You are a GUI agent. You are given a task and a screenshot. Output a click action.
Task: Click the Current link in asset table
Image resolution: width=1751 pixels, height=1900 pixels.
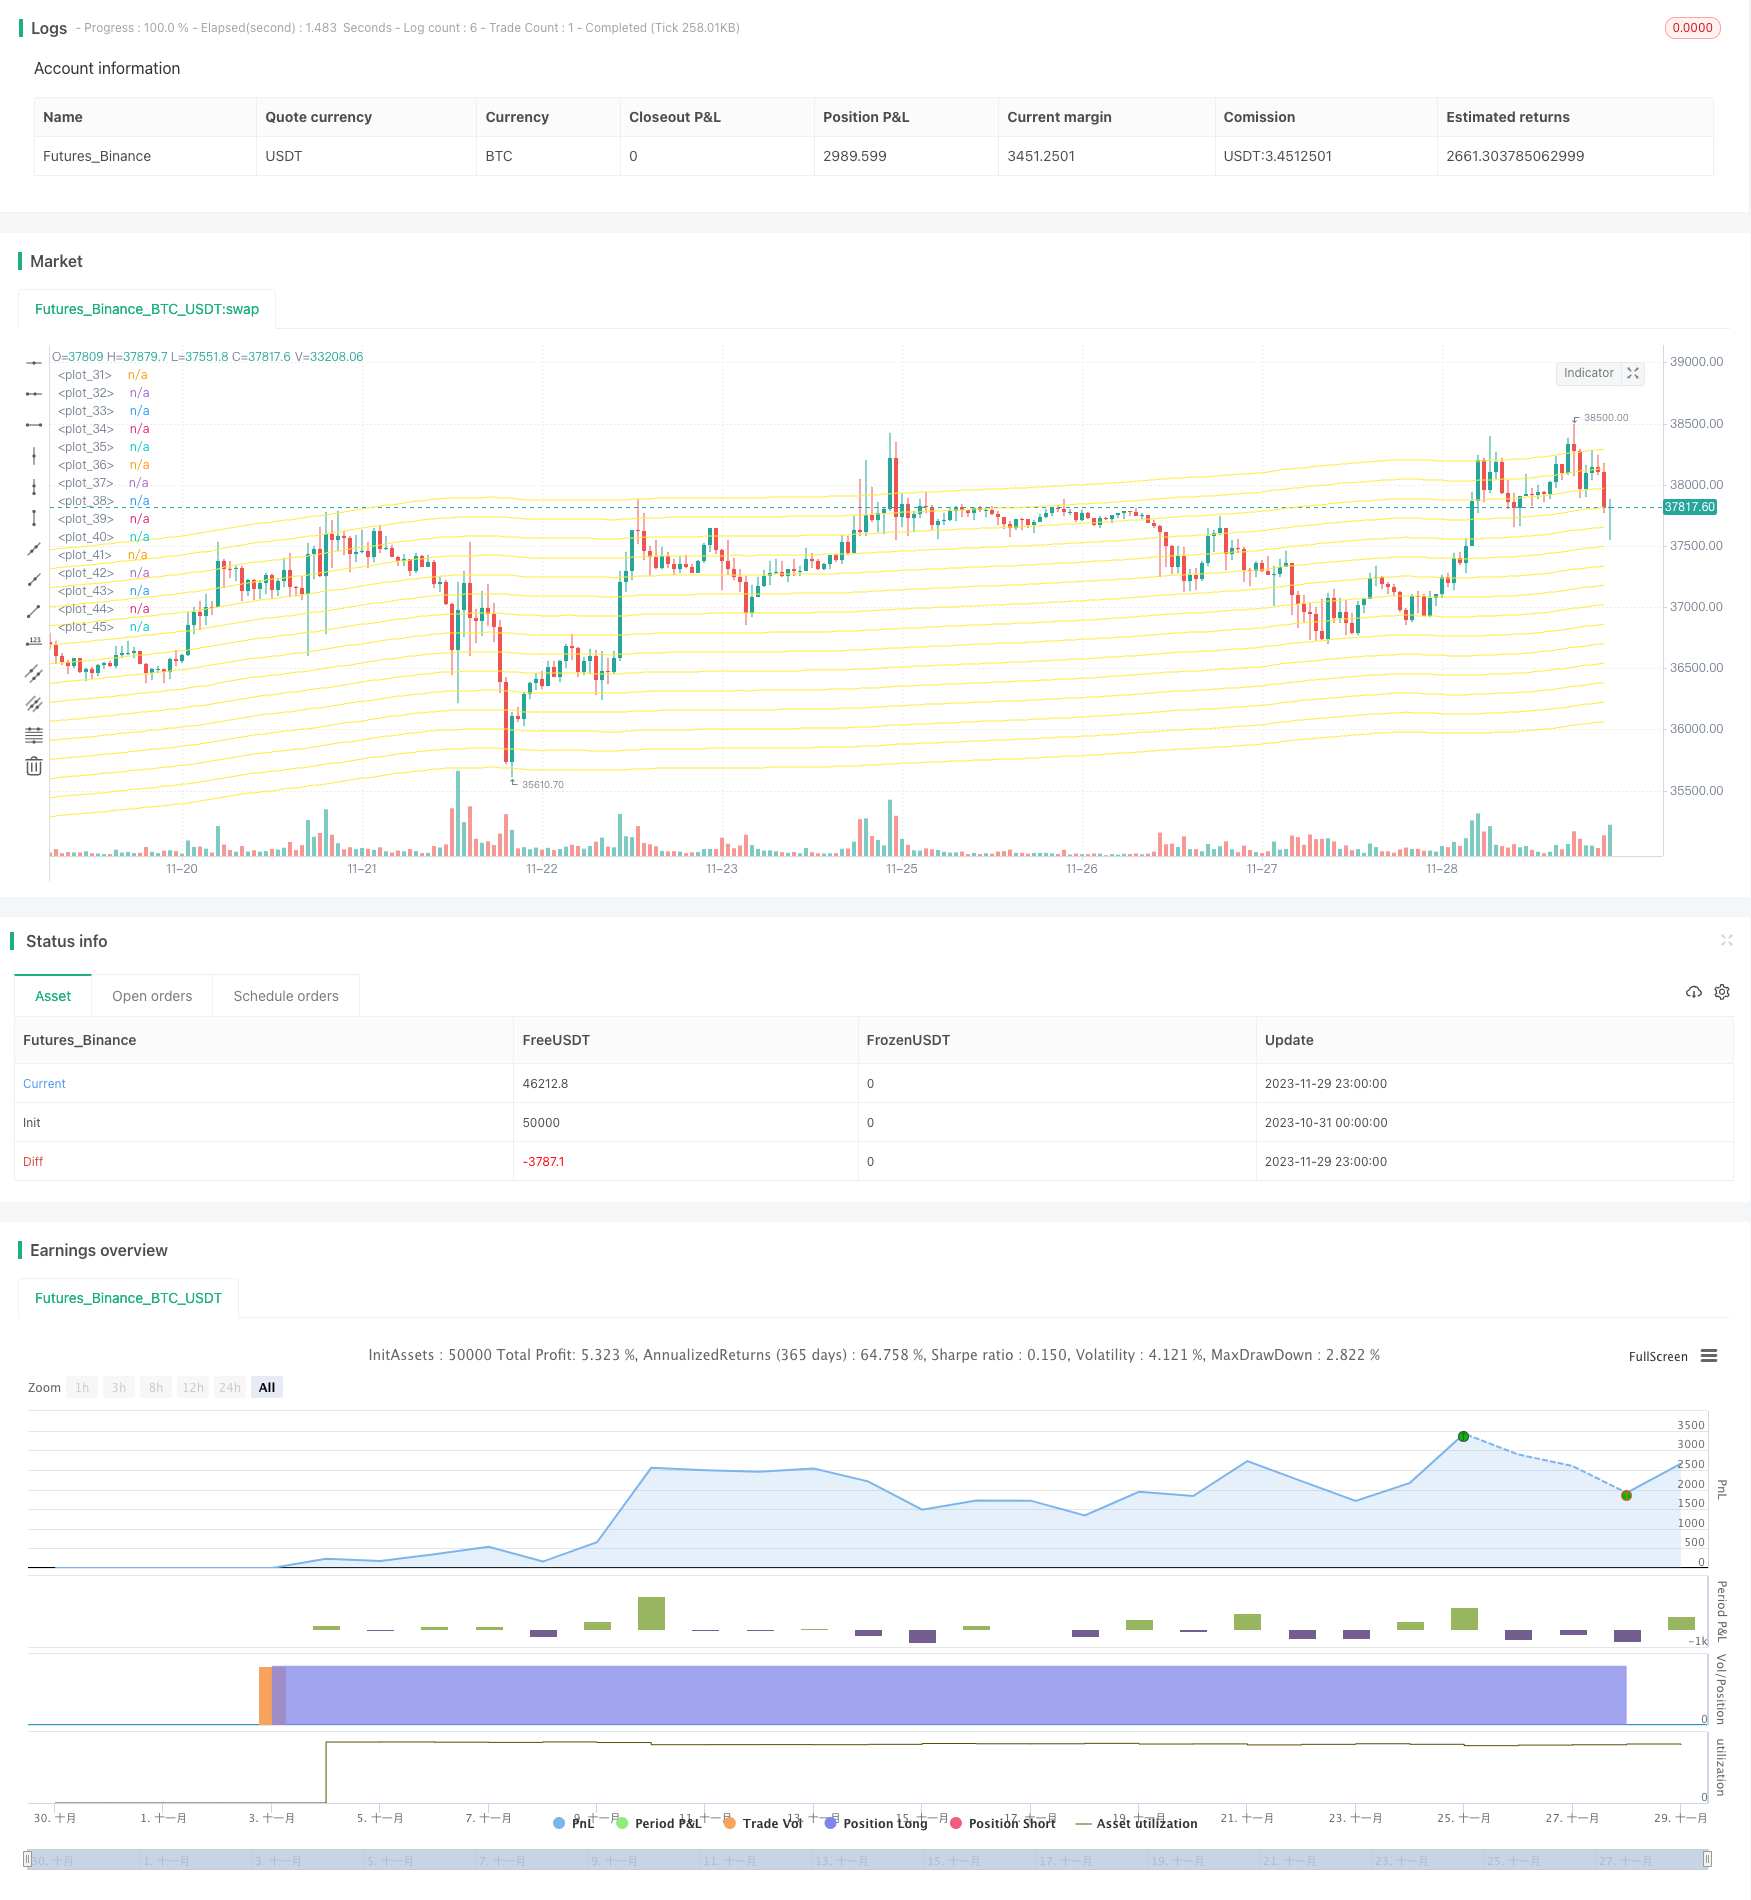click(x=44, y=1083)
